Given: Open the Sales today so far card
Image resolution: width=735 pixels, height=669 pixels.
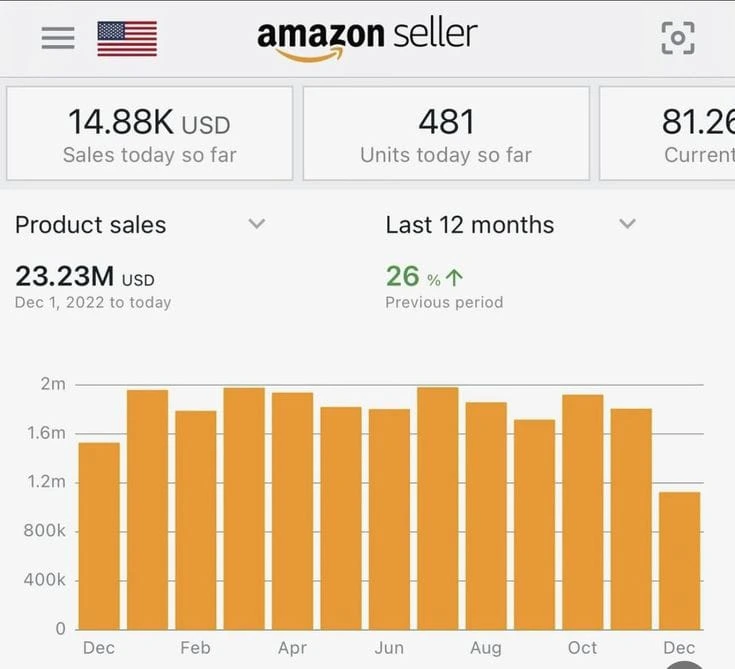Looking at the screenshot, I should [150, 133].
